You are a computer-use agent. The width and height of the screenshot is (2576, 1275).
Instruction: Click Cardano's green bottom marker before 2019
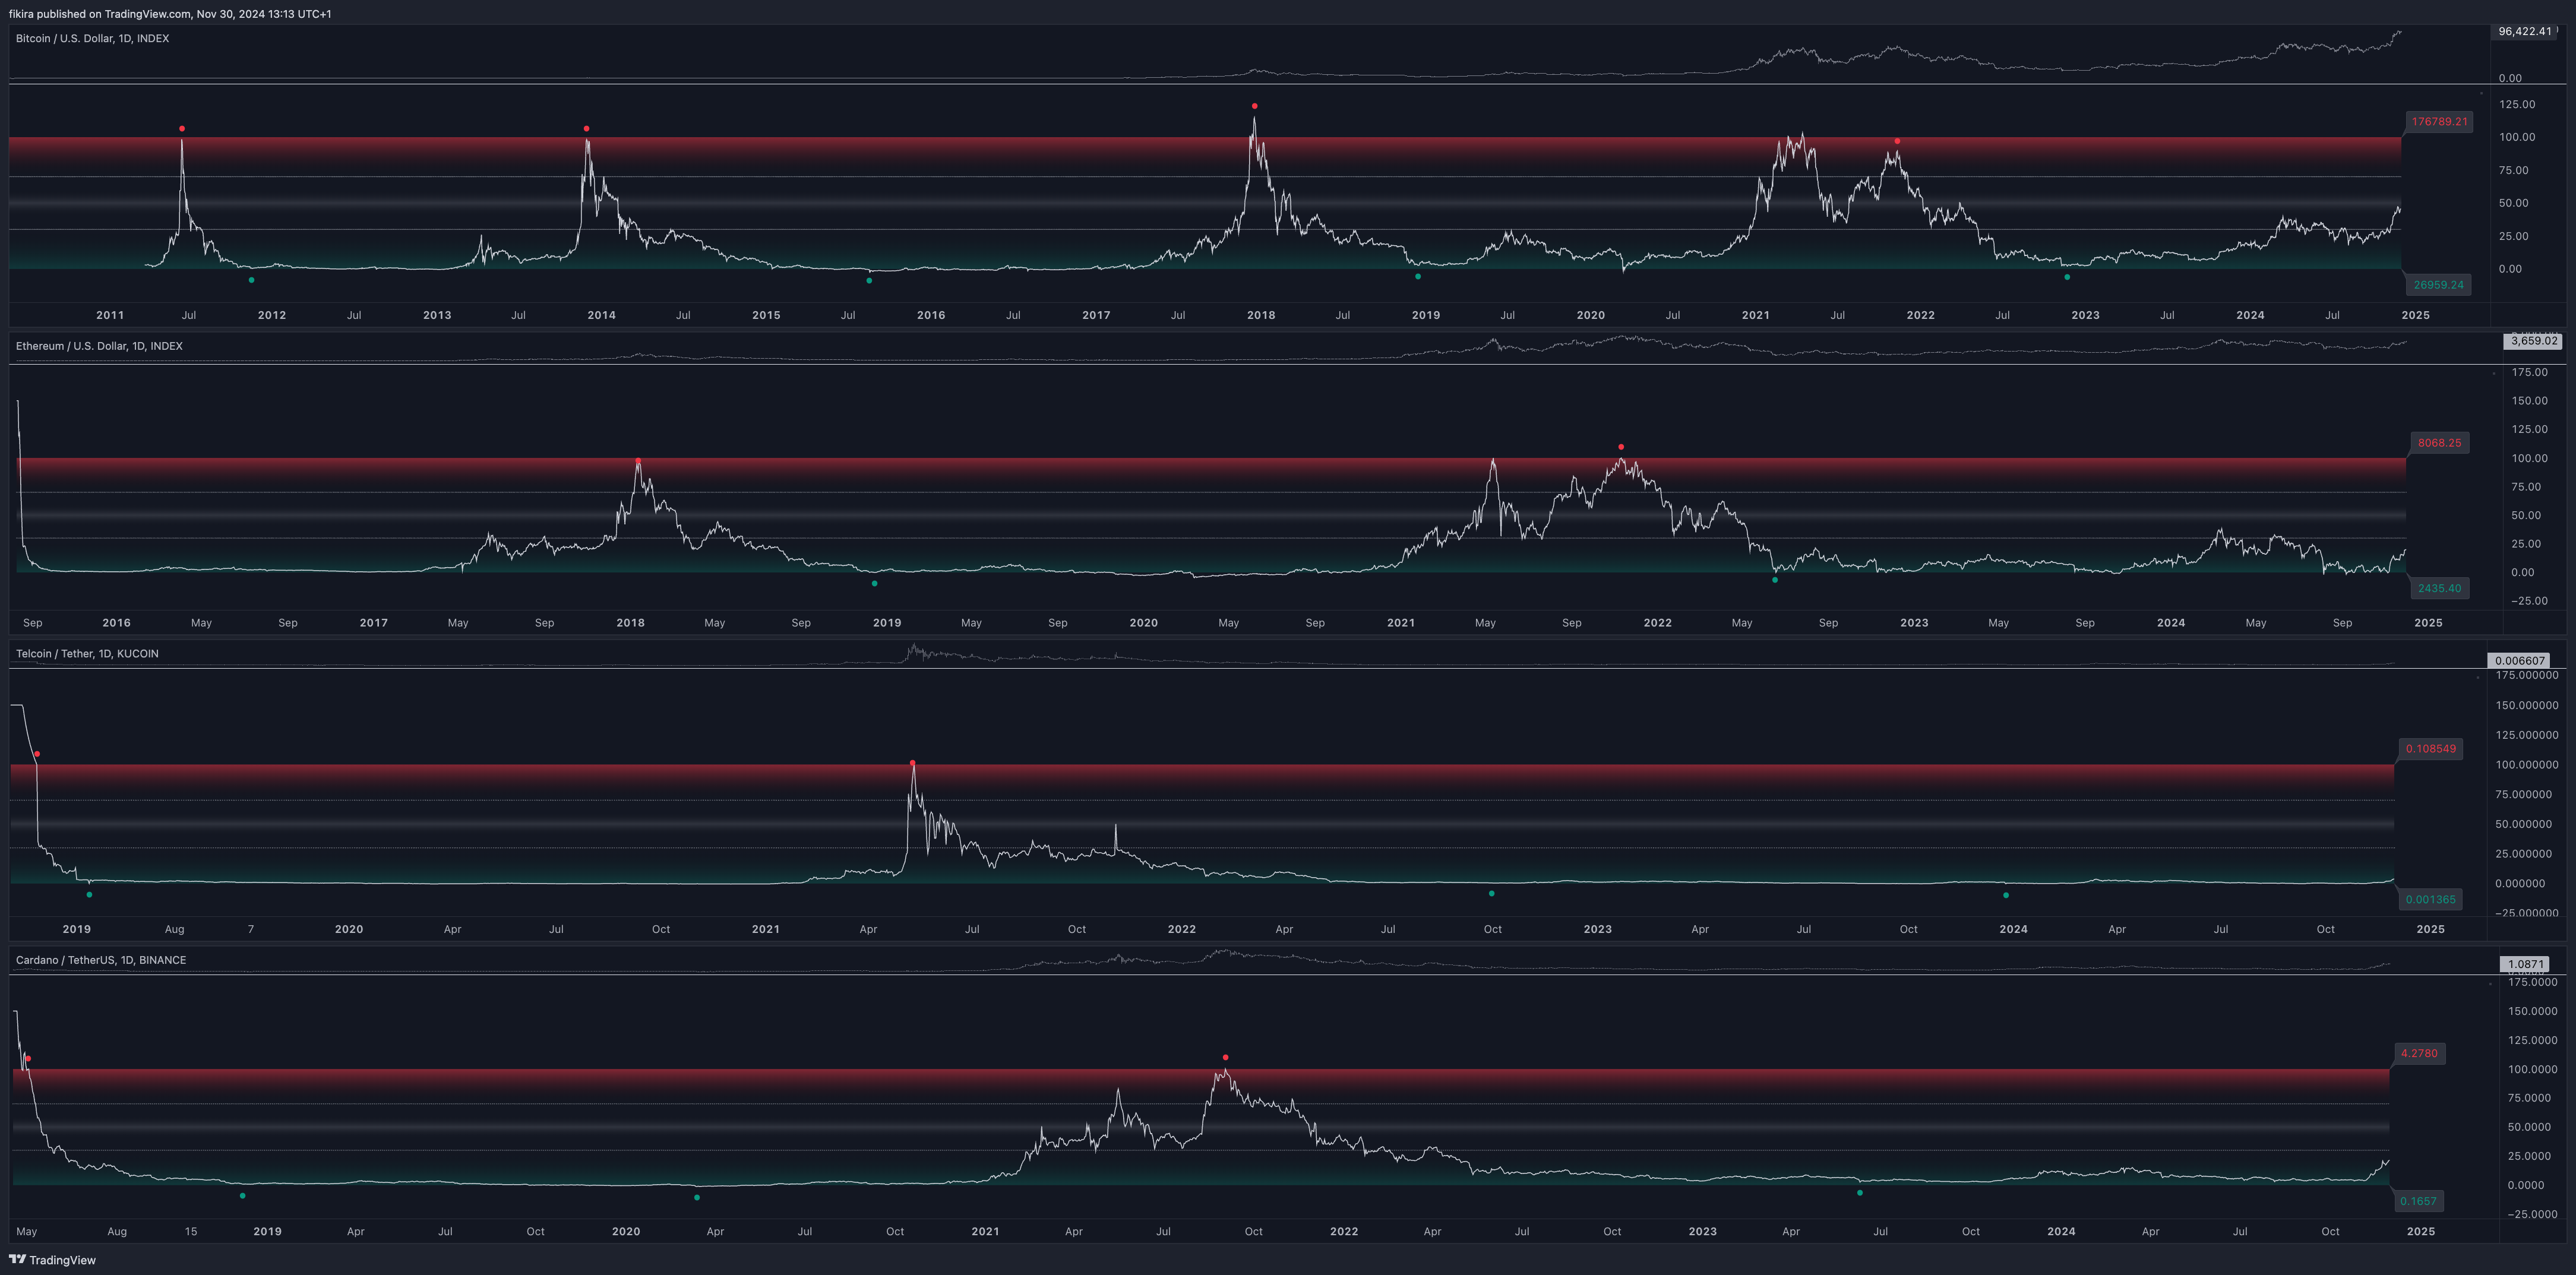click(x=242, y=1195)
